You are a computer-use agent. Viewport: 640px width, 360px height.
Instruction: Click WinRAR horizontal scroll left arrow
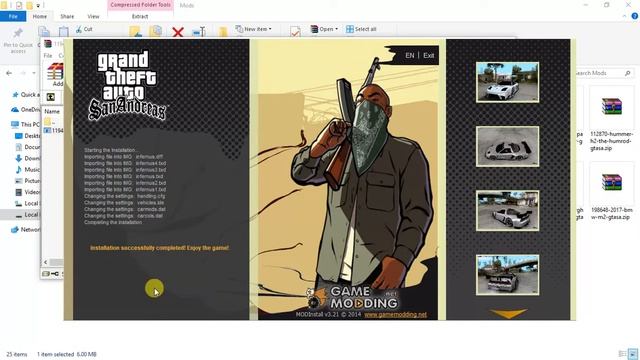pos(45,262)
